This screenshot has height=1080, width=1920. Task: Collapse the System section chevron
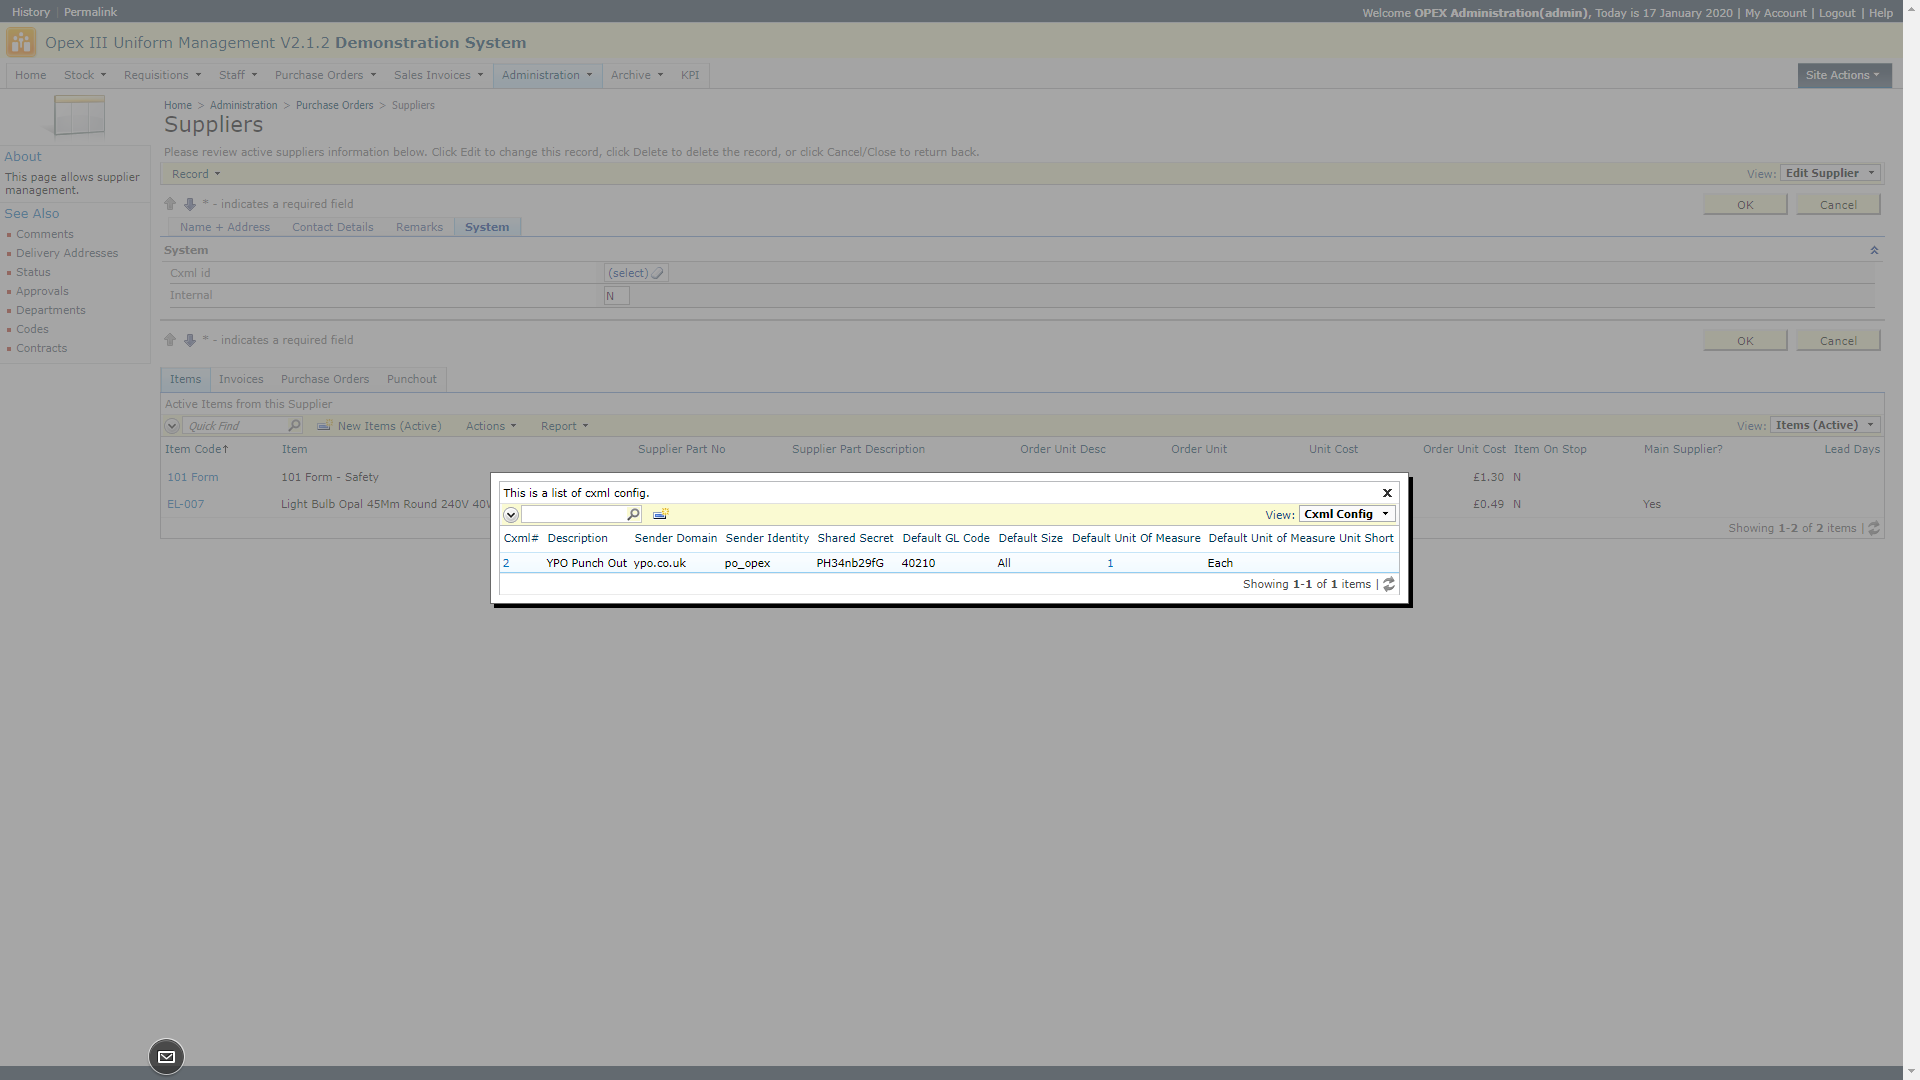coord(1874,251)
